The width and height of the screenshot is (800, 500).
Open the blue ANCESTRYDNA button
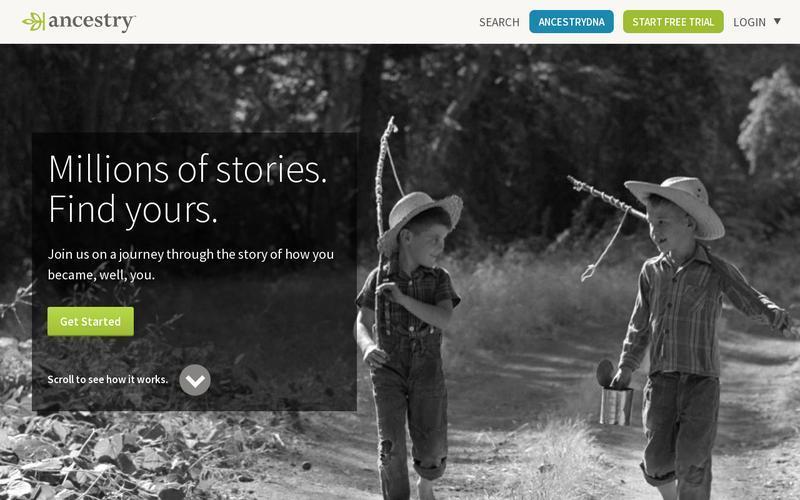click(x=571, y=22)
